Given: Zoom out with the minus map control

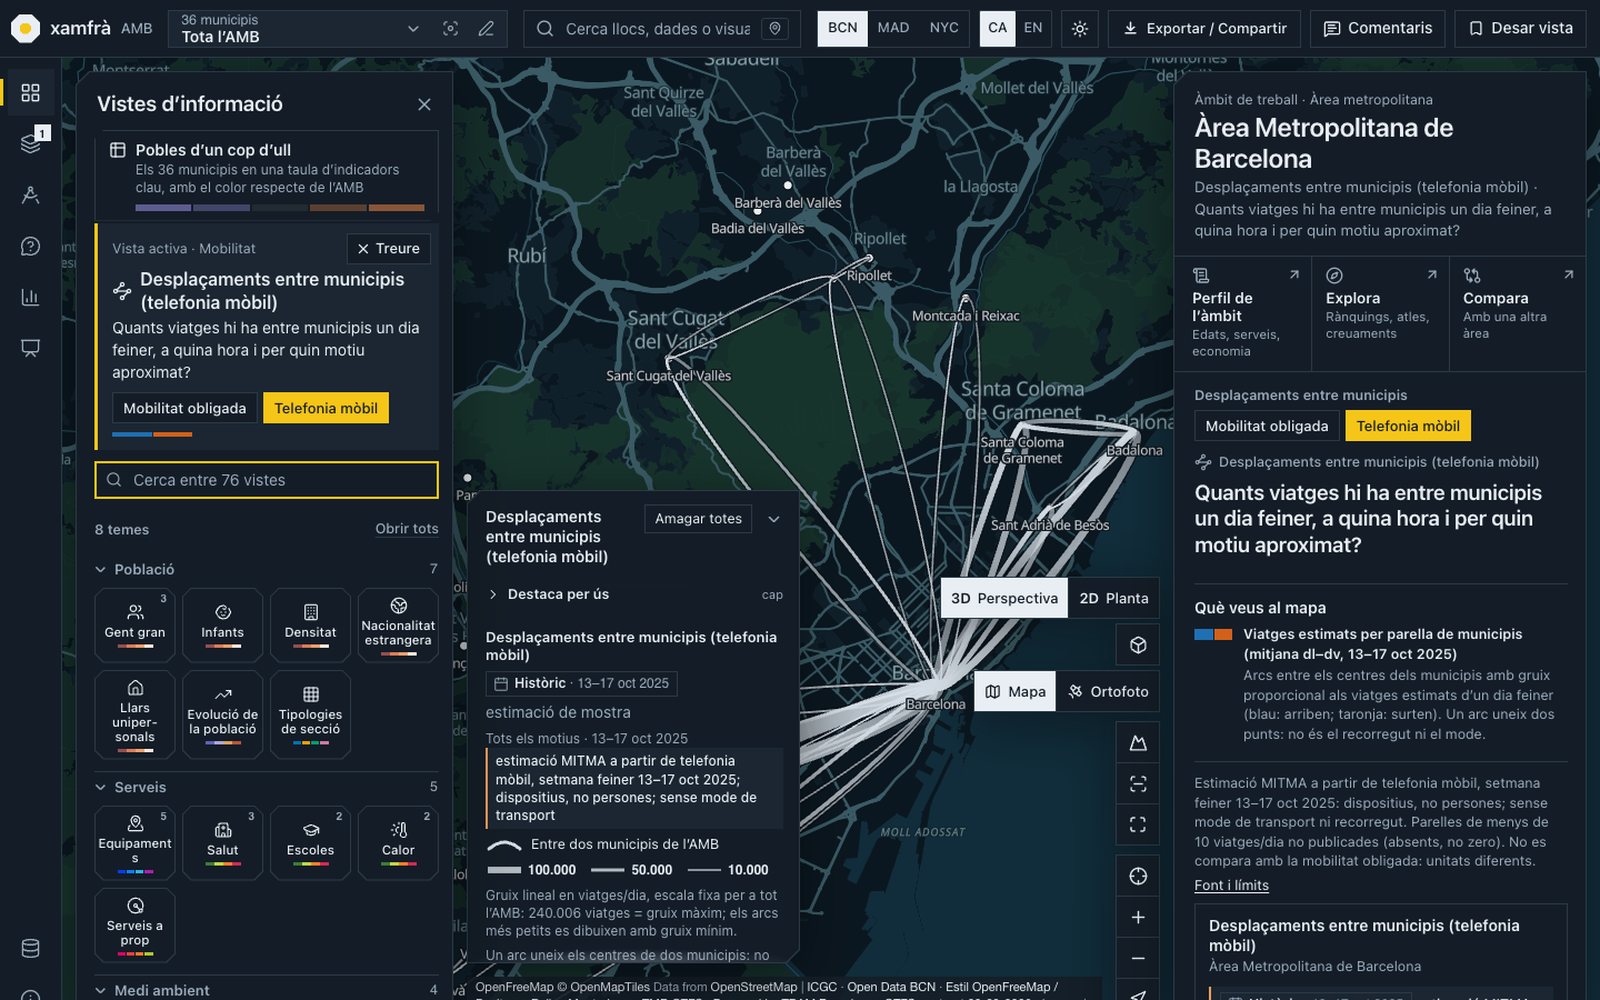Looking at the screenshot, I should pyautogui.click(x=1138, y=958).
